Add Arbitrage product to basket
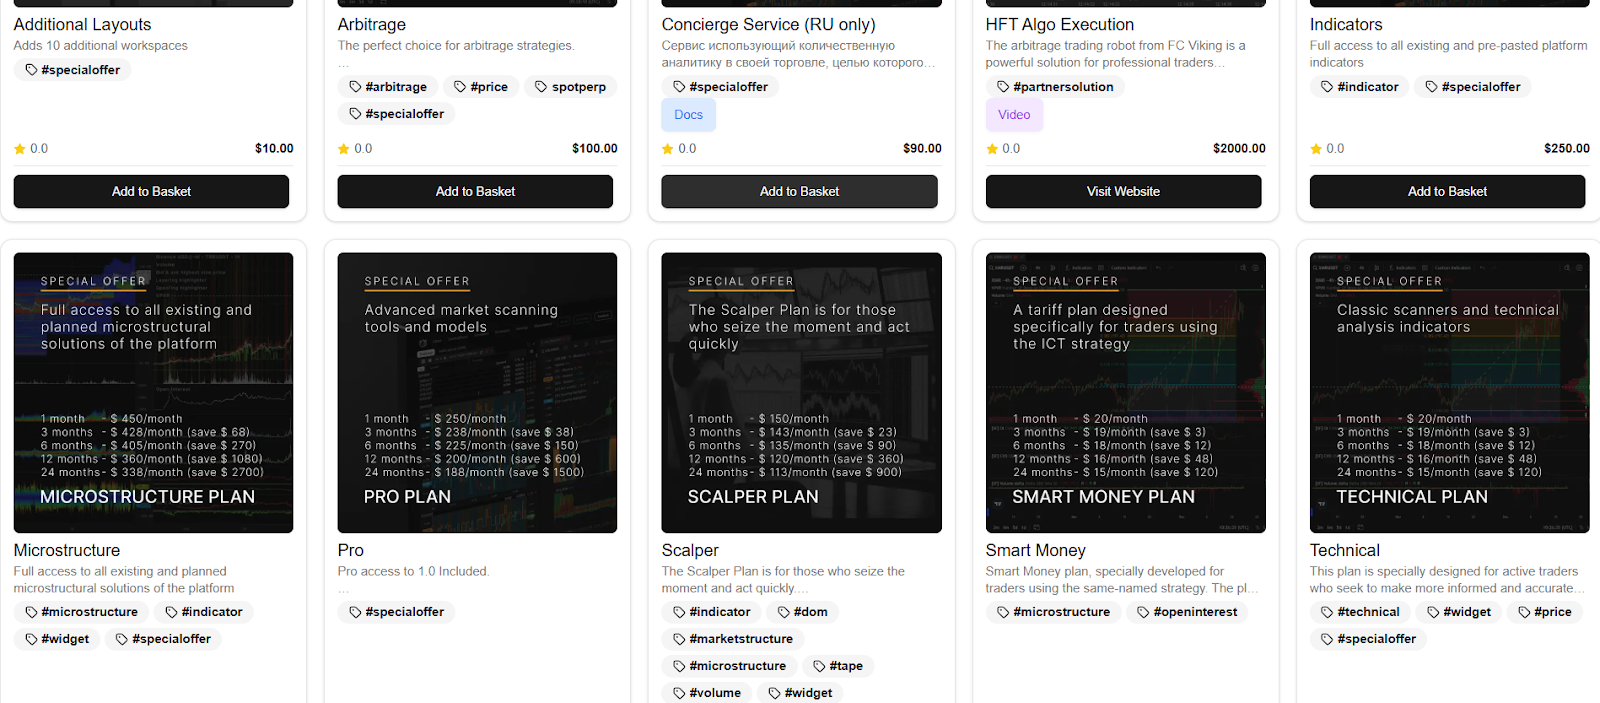 [x=475, y=191]
